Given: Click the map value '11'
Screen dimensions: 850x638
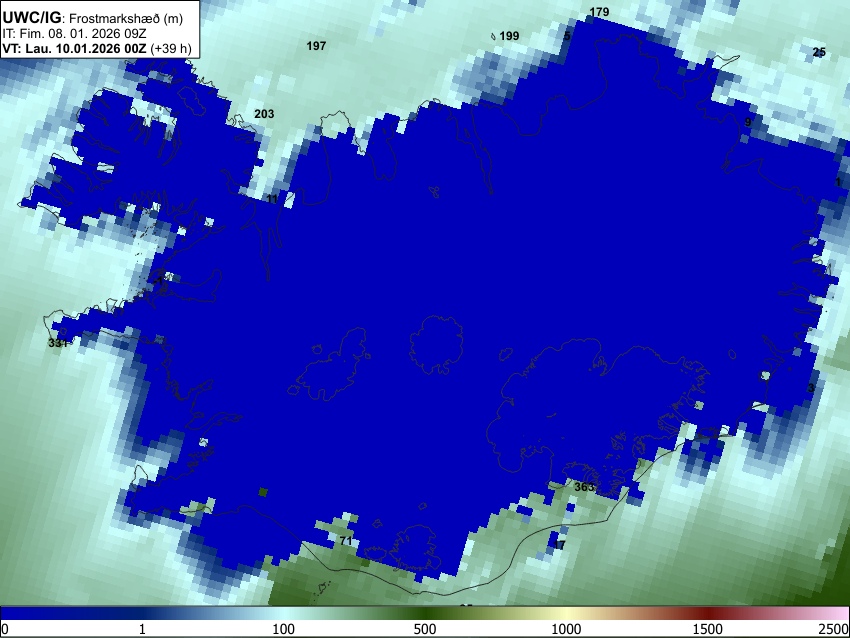Looking at the screenshot, I should 272,199.
